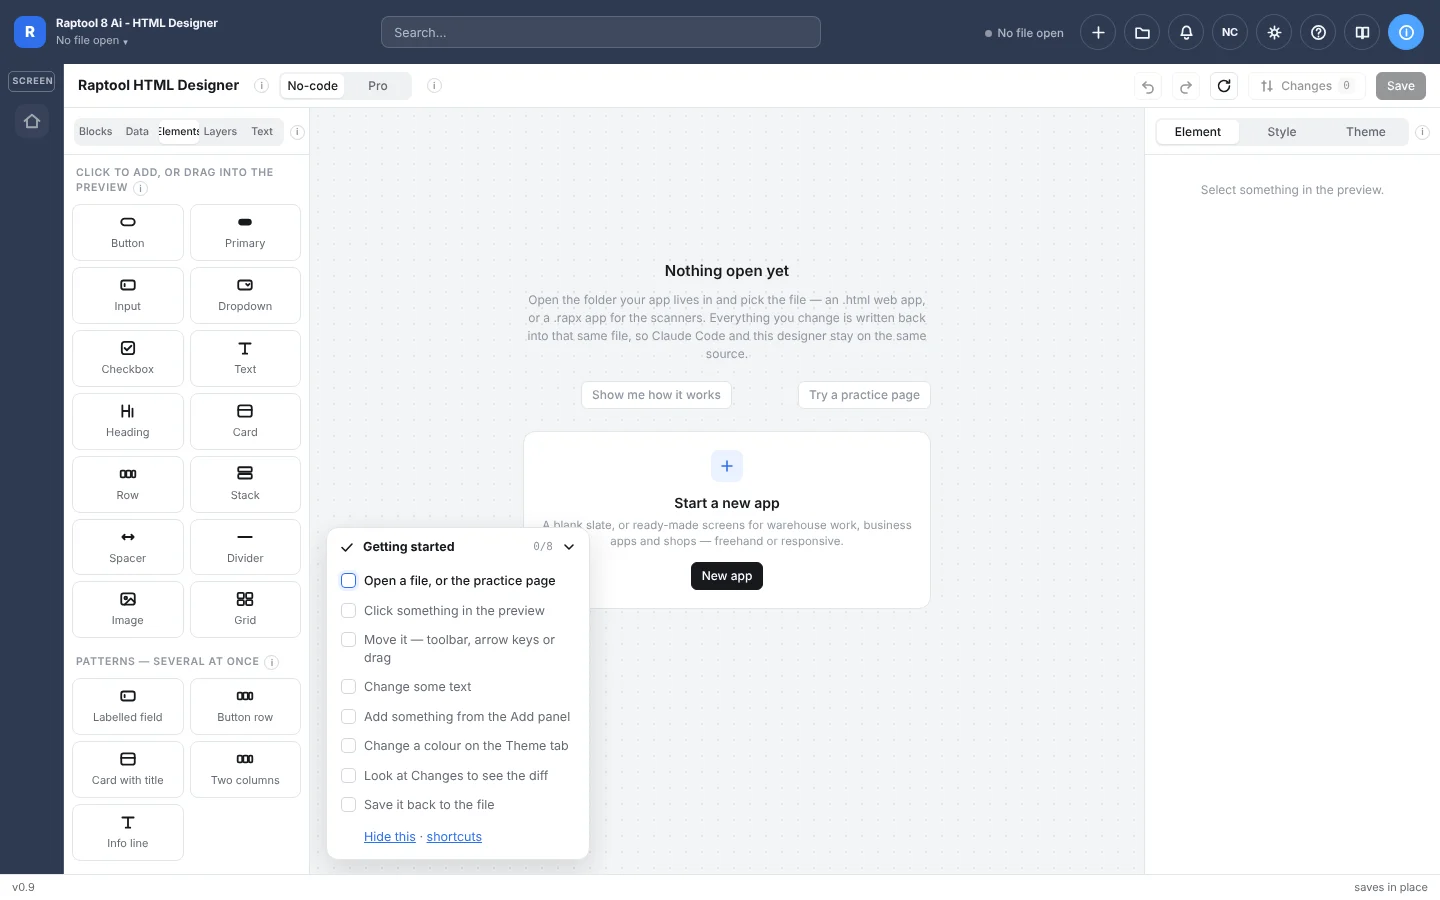This screenshot has width=1440, height=900.
Task: Click the redo arrow icon
Action: point(1186,86)
